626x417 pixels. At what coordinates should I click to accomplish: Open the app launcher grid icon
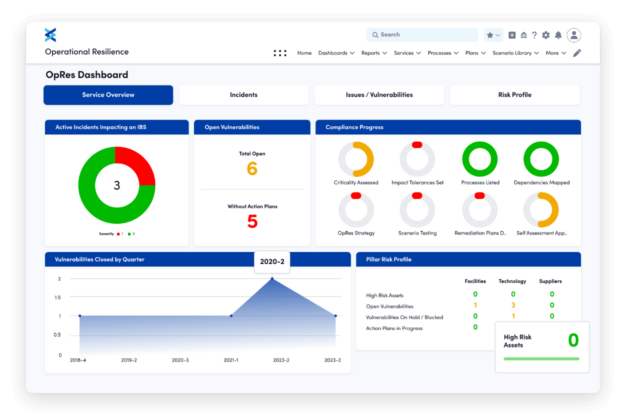280,53
